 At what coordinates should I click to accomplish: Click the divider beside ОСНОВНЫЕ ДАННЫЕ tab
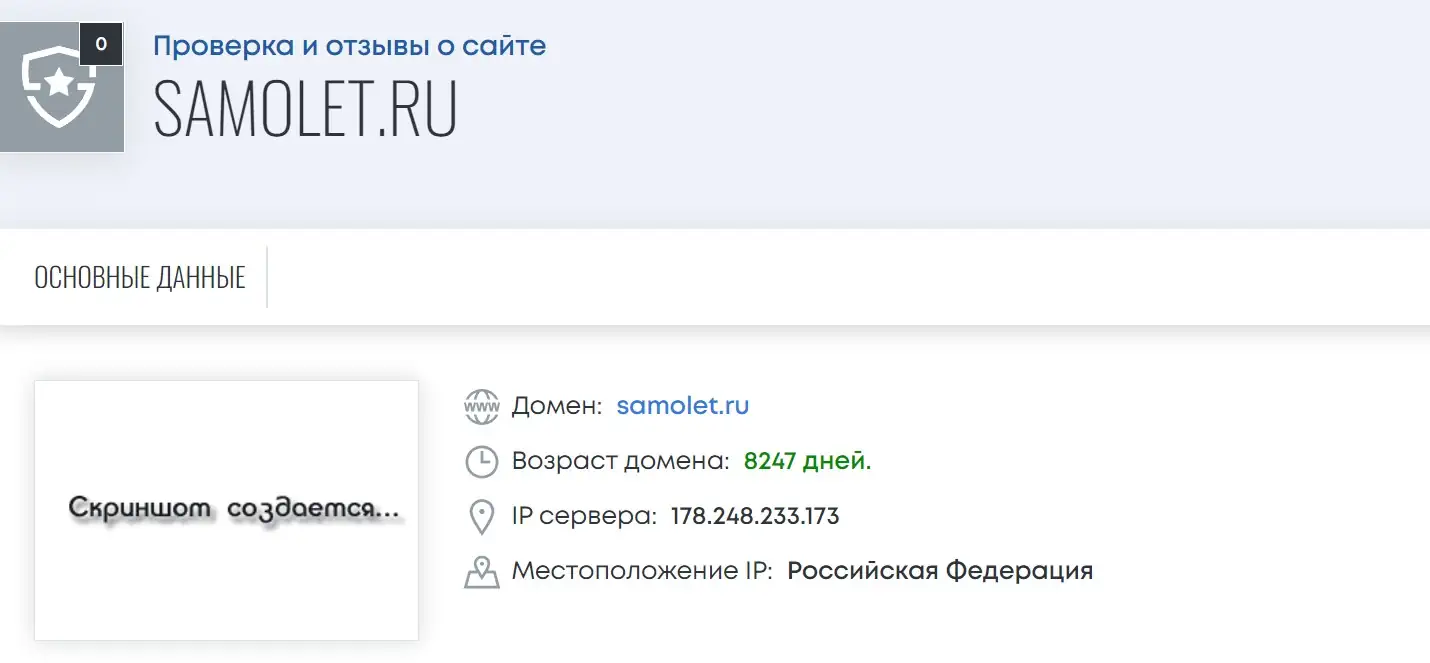point(267,277)
